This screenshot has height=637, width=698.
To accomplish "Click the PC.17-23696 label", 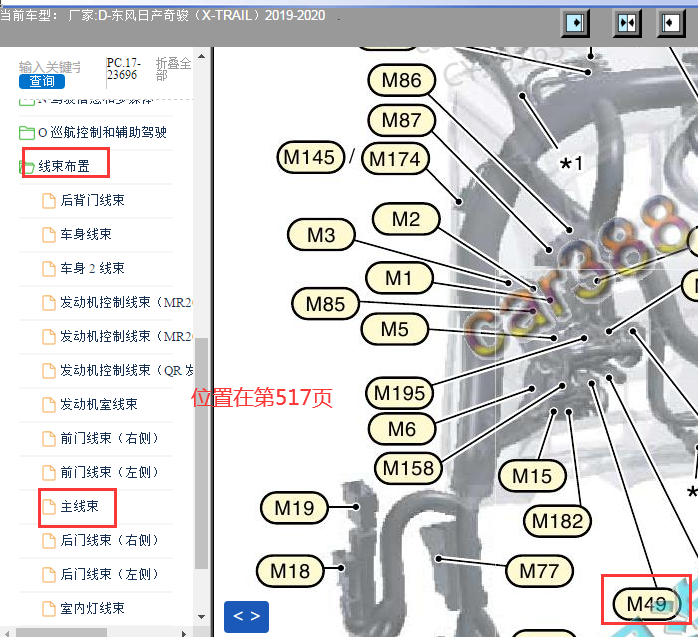I will coord(124,69).
